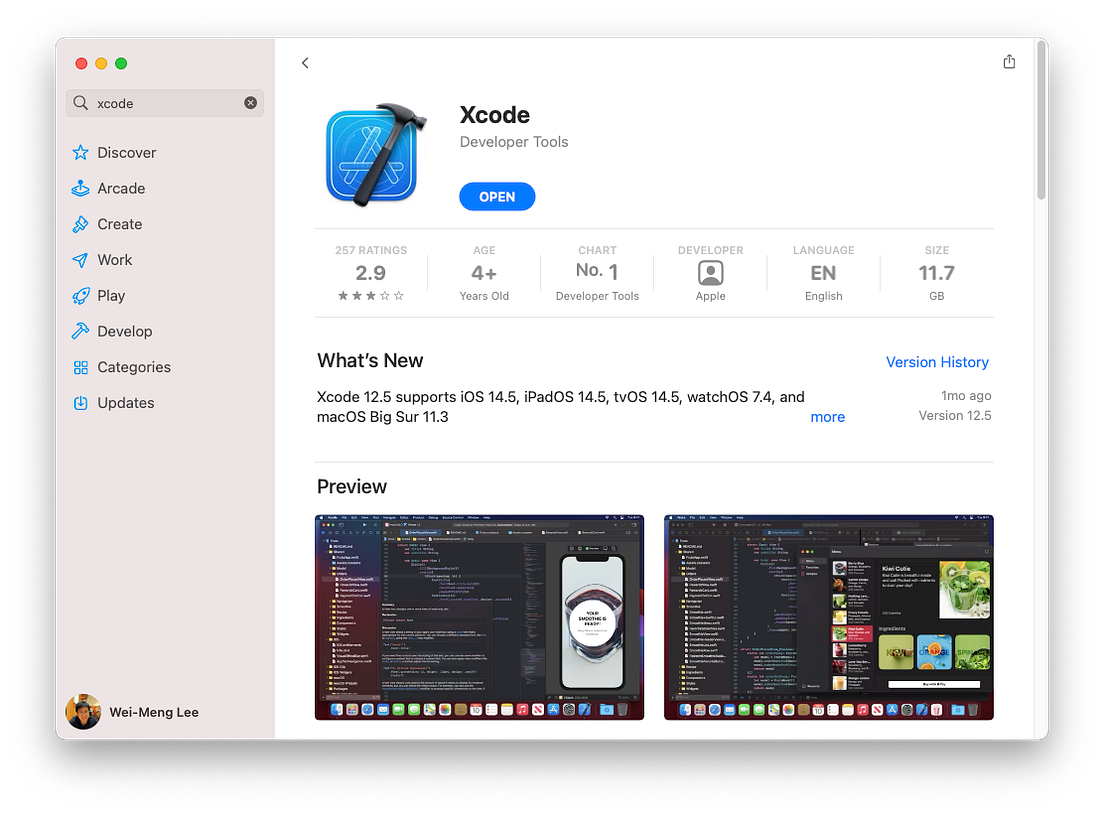Viewport: 1104px width, 813px height.
Task: Click the Version 12.5 label
Action: (955, 415)
